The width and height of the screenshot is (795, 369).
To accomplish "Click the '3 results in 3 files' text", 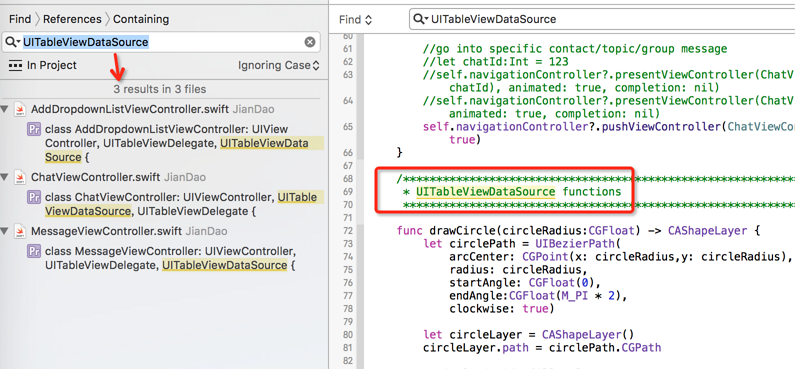I will 160,89.
